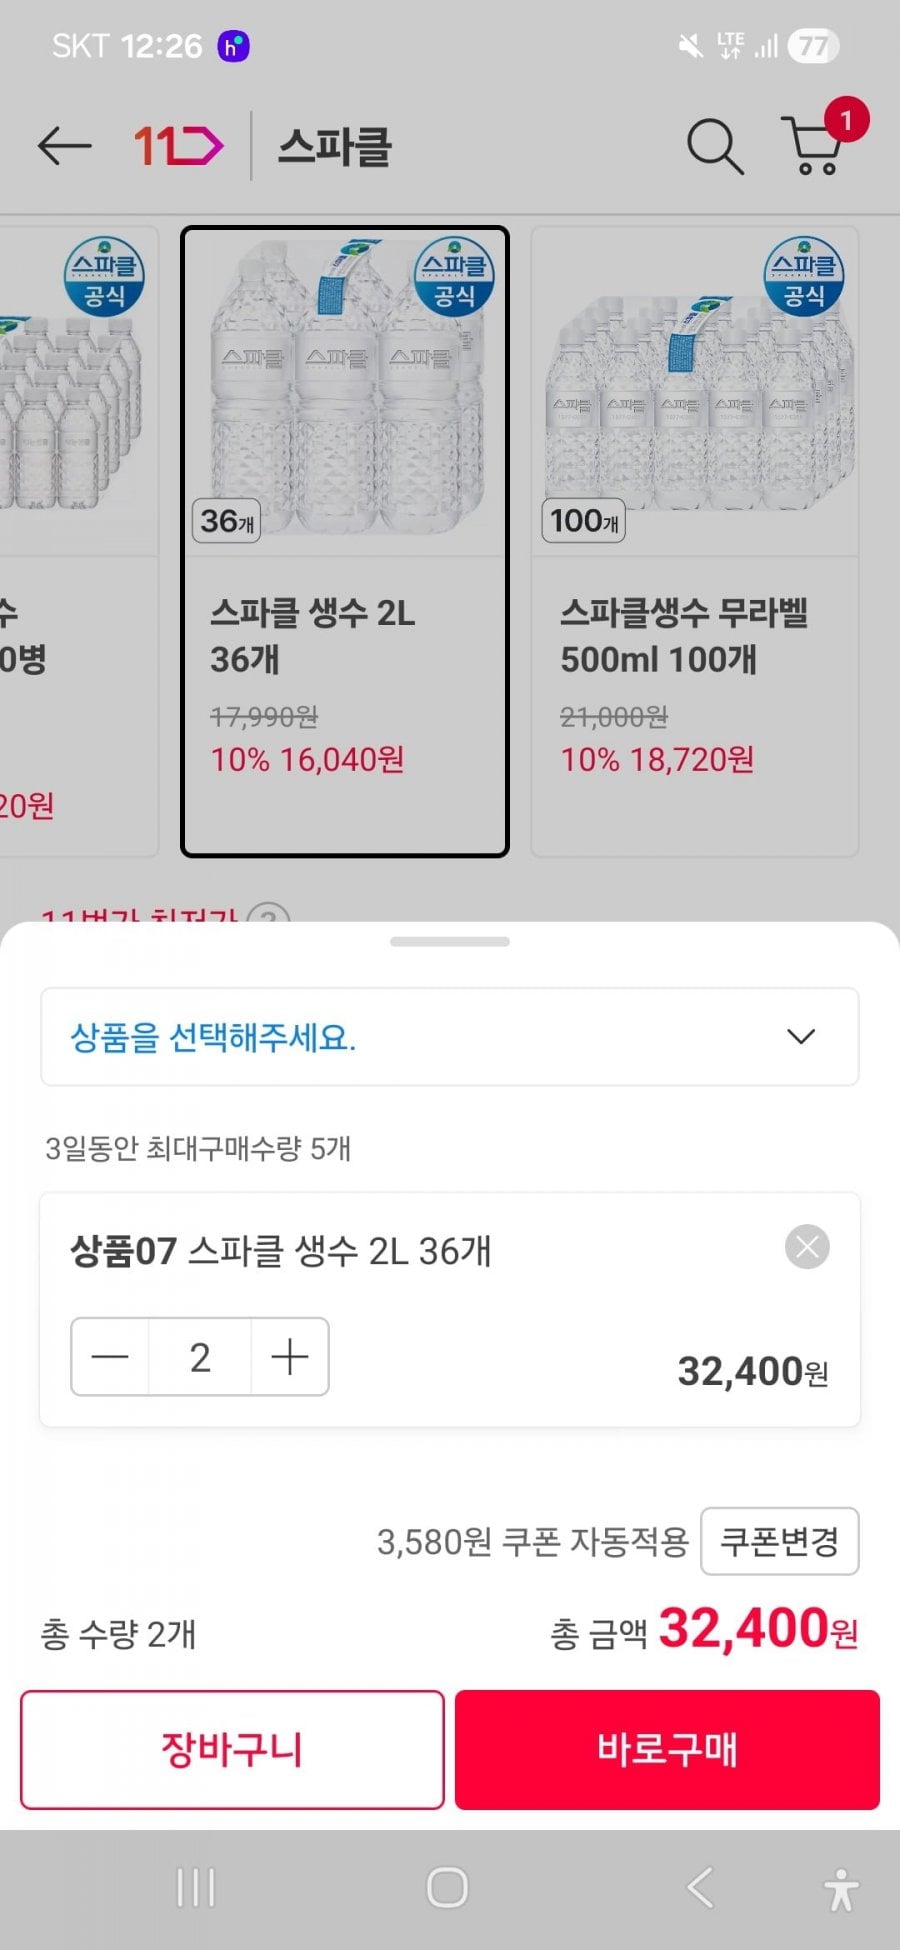Tap the Android back navigation chevron
Screen dimensions: 900x1950
point(700,1888)
